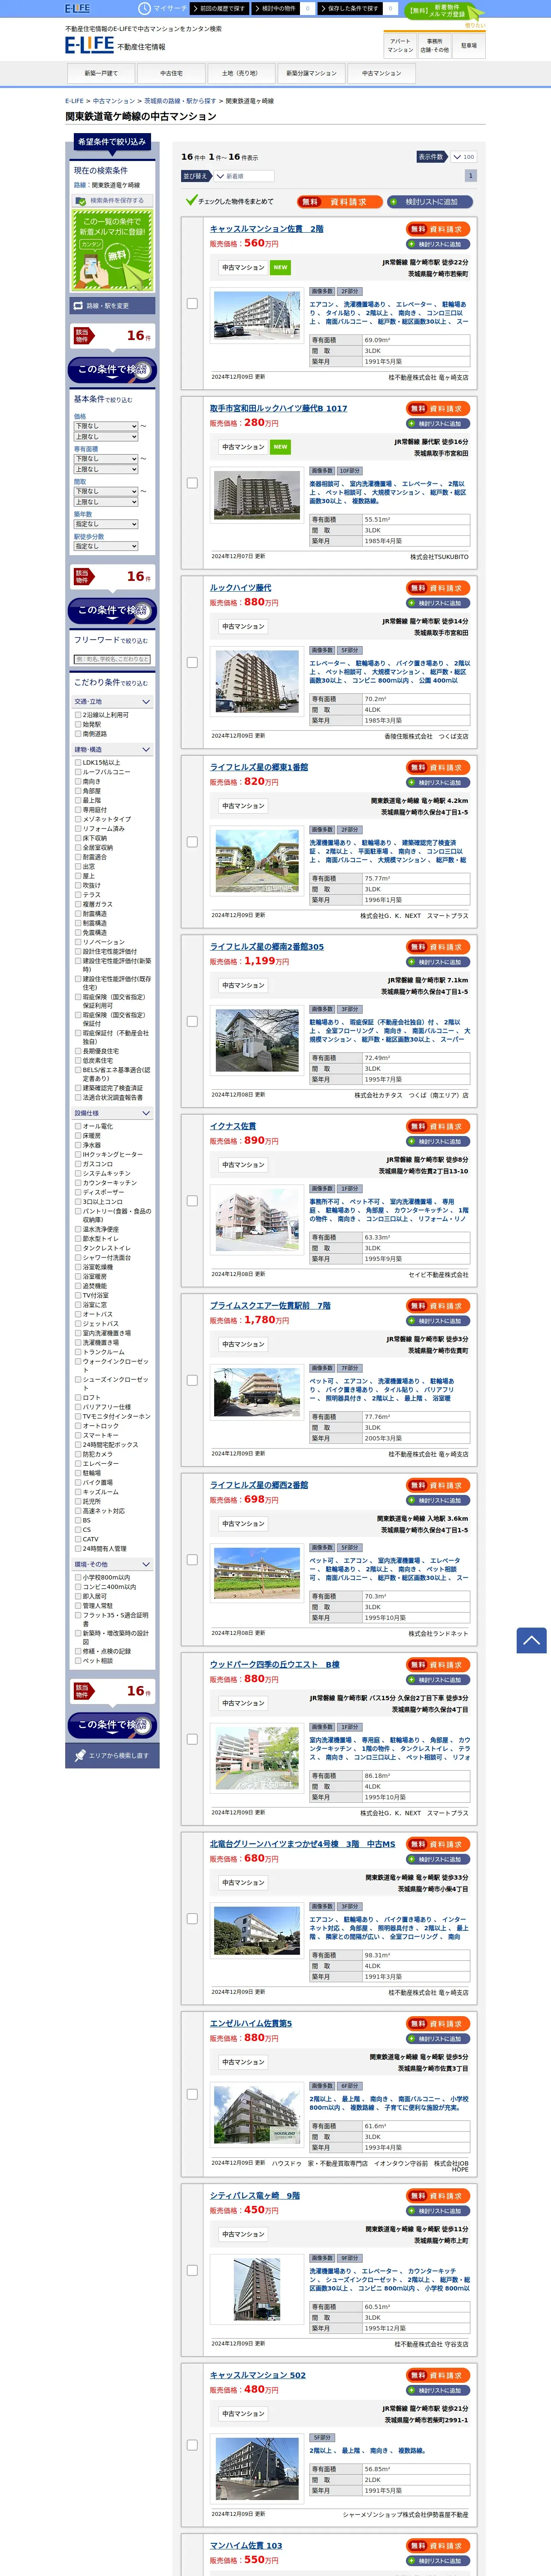Add マンハイム佐貫 103 to 検討リスト
This screenshot has height=2576, width=551.
[x=438, y=2561]
